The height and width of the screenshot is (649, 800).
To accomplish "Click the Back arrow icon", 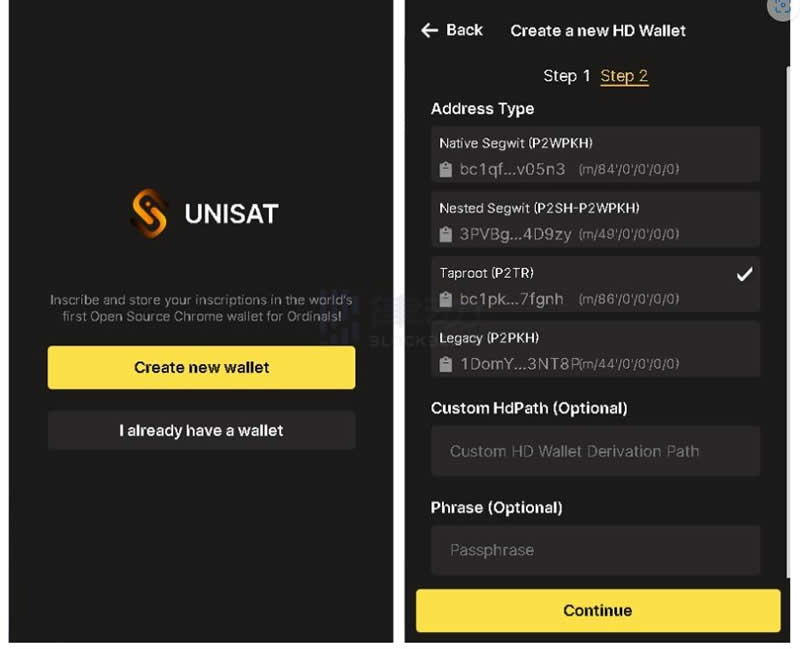I will click(x=430, y=31).
